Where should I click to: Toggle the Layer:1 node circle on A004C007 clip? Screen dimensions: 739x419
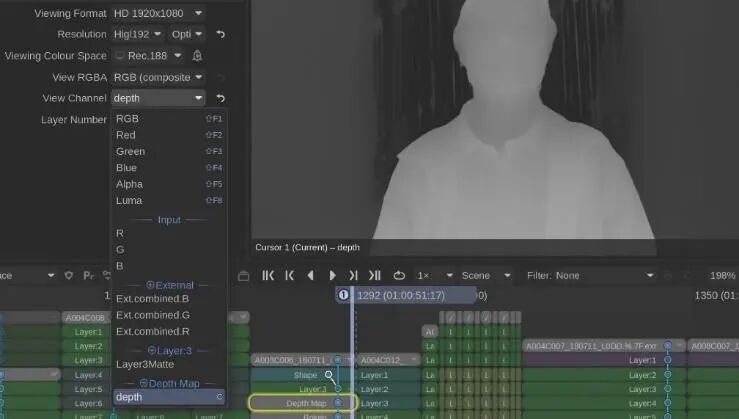[x=667, y=360]
